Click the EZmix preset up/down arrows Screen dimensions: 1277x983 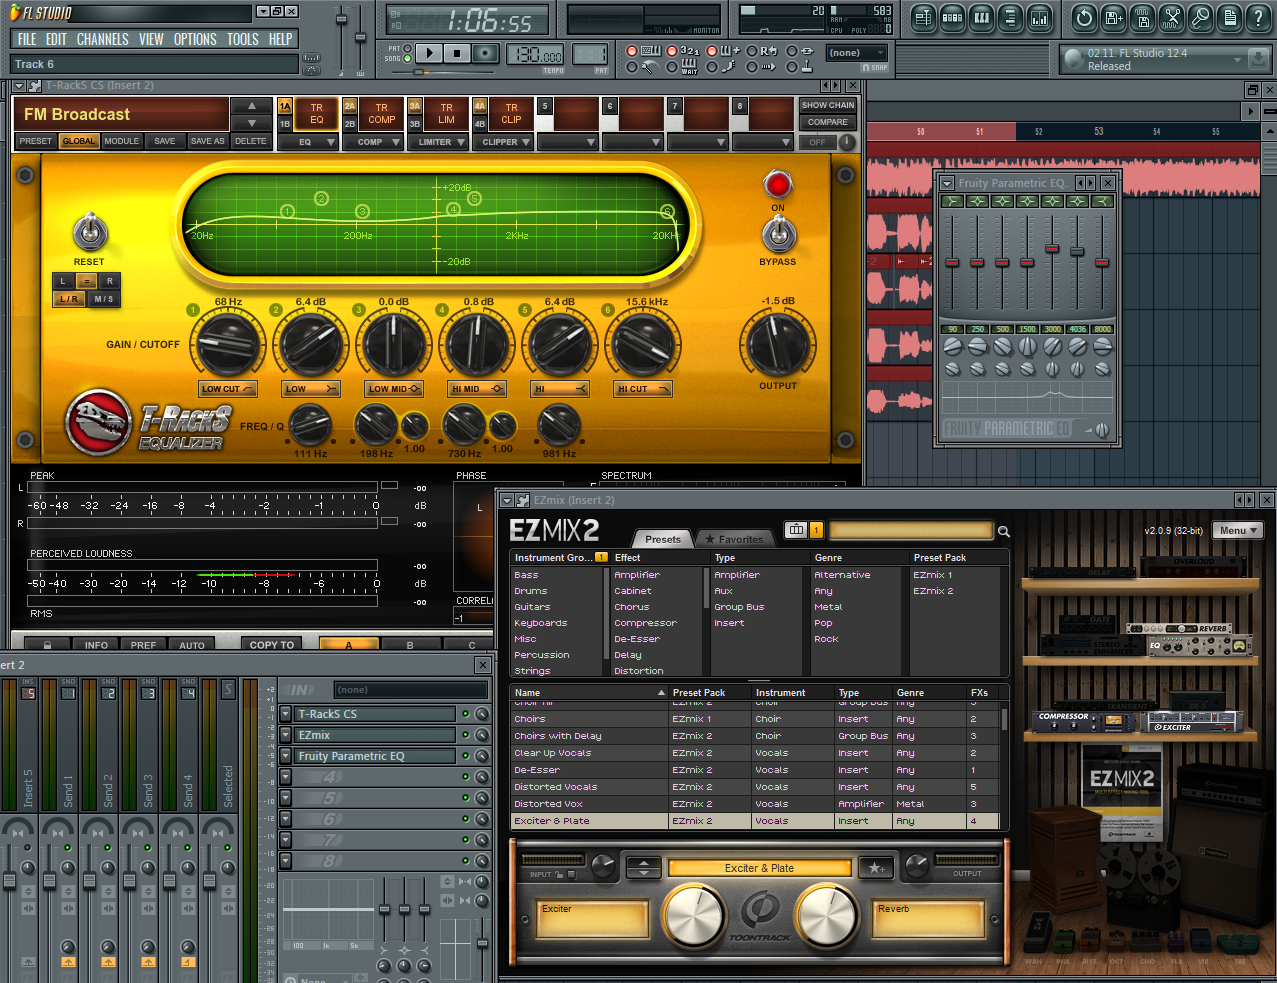point(644,868)
